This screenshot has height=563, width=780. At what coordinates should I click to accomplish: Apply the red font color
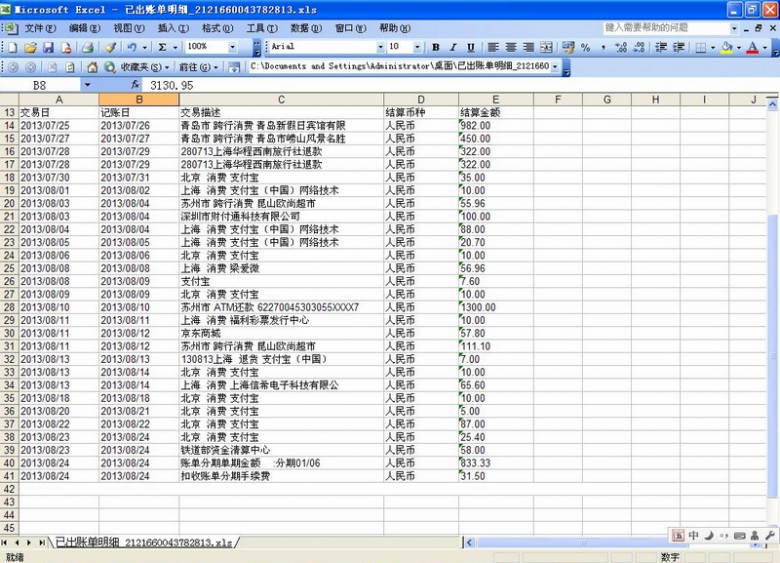point(753,47)
